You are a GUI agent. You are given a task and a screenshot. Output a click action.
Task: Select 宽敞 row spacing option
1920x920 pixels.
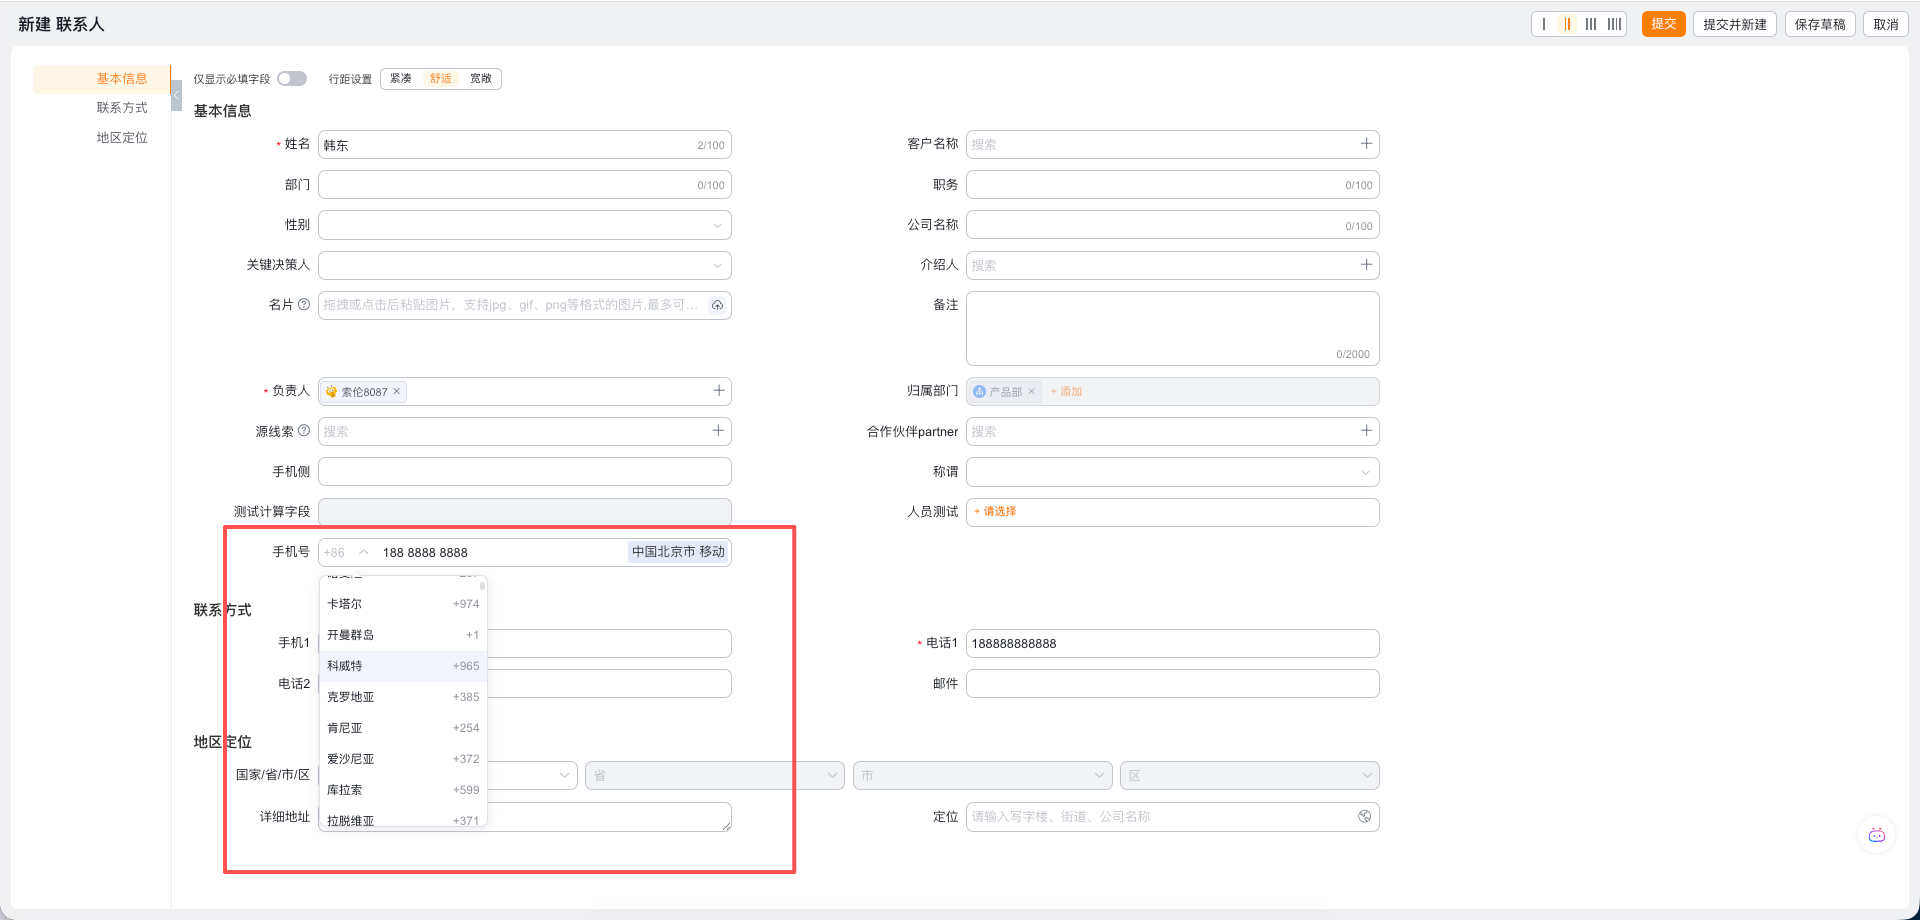click(x=481, y=79)
